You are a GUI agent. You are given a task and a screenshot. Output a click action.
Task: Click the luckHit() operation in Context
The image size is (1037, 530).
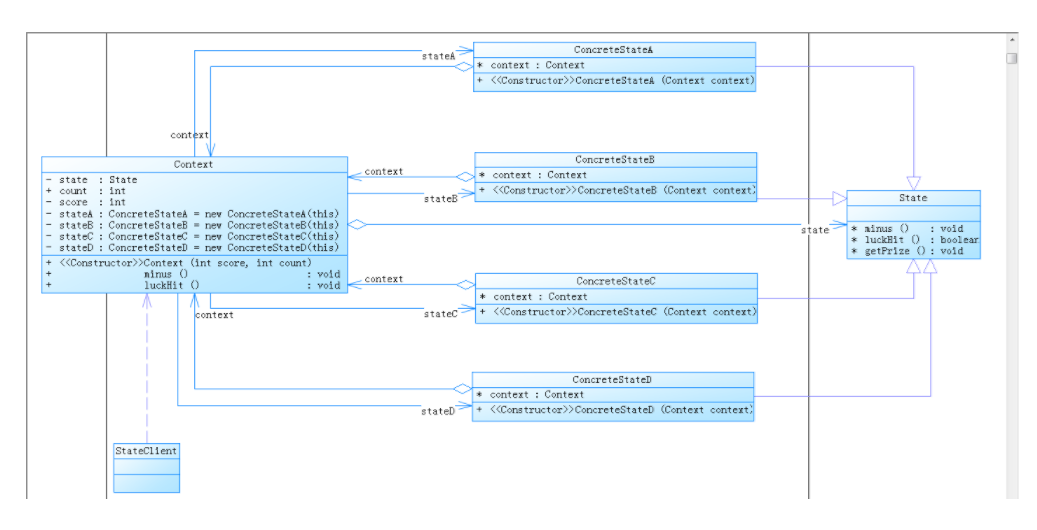(x=194, y=285)
